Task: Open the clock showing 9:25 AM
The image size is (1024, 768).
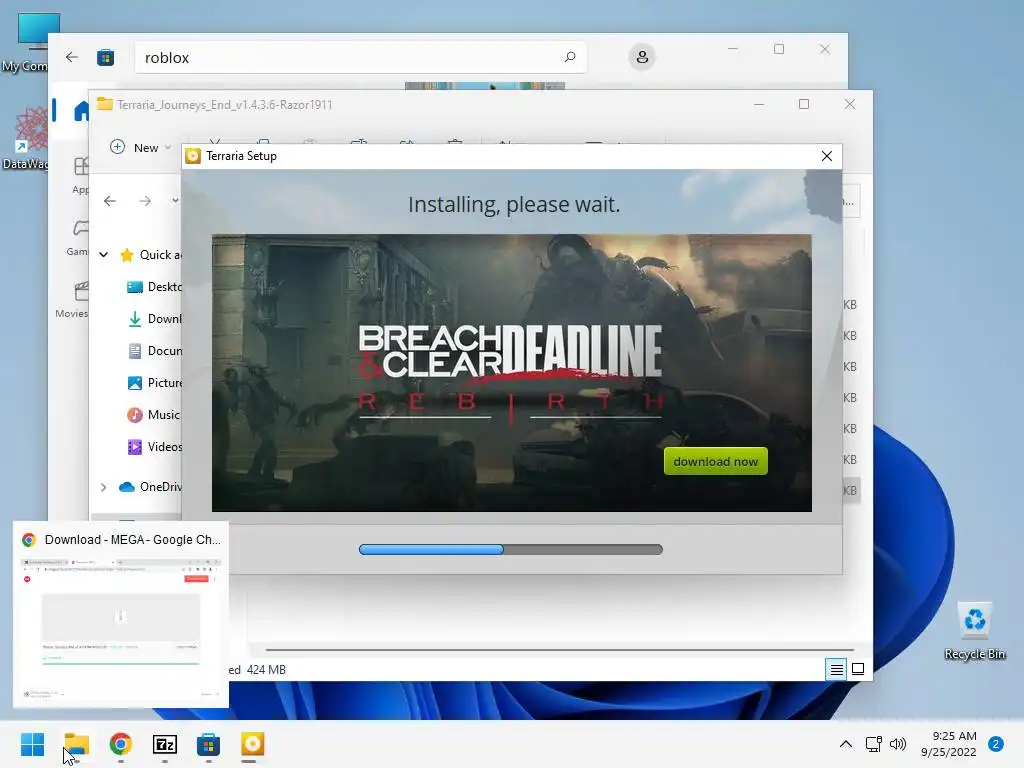Action: tap(949, 744)
